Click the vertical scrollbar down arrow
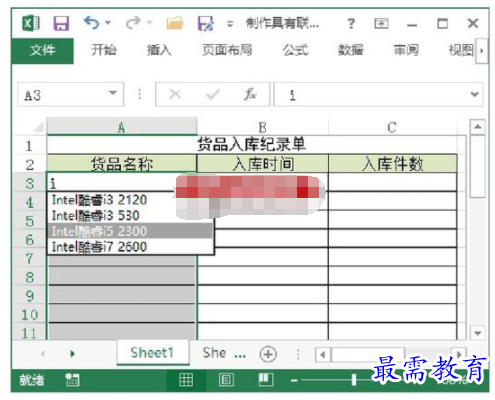 478,332
